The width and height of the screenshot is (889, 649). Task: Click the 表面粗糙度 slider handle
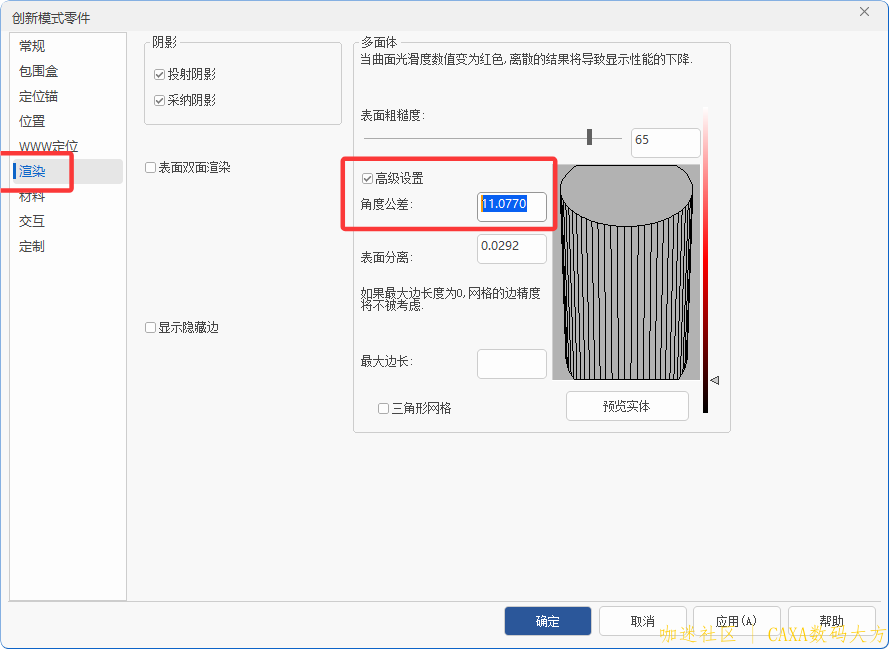[590, 137]
